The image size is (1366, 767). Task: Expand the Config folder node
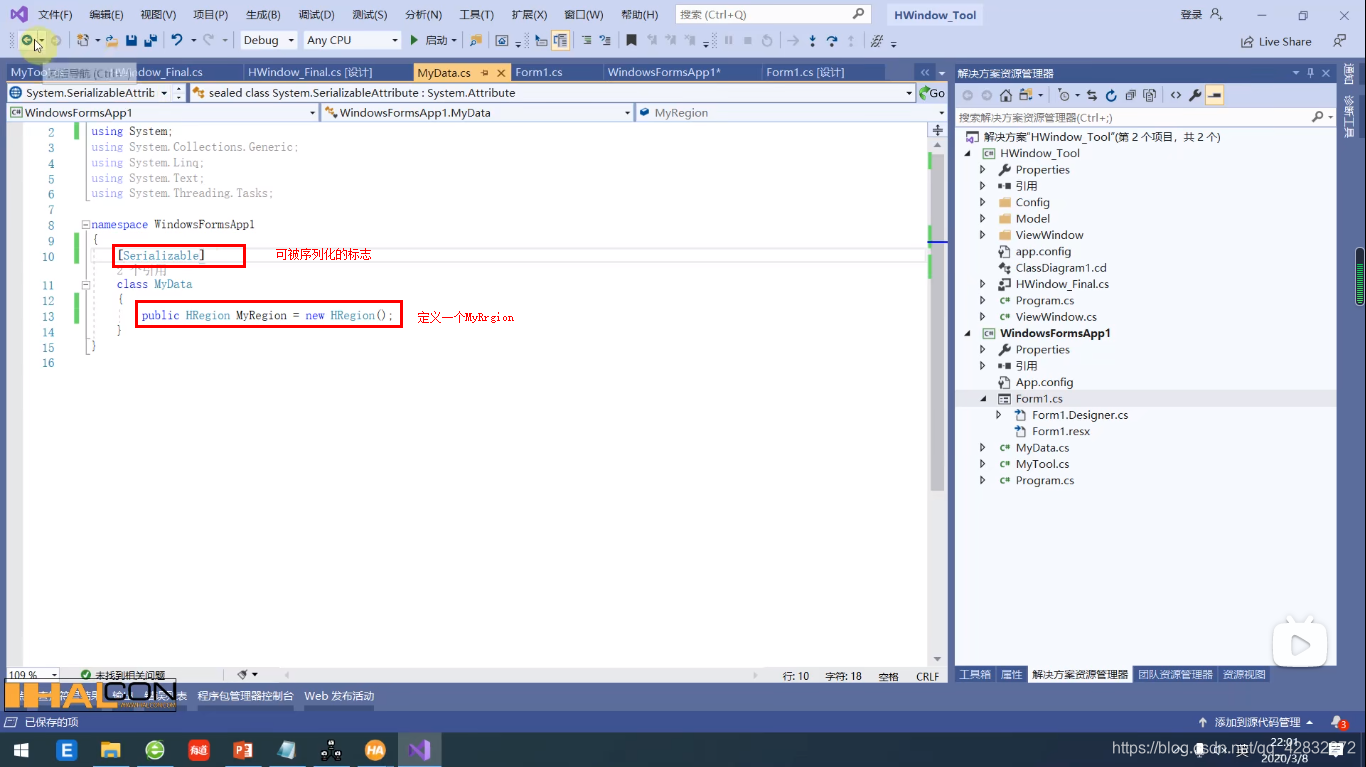click(983, 202)
